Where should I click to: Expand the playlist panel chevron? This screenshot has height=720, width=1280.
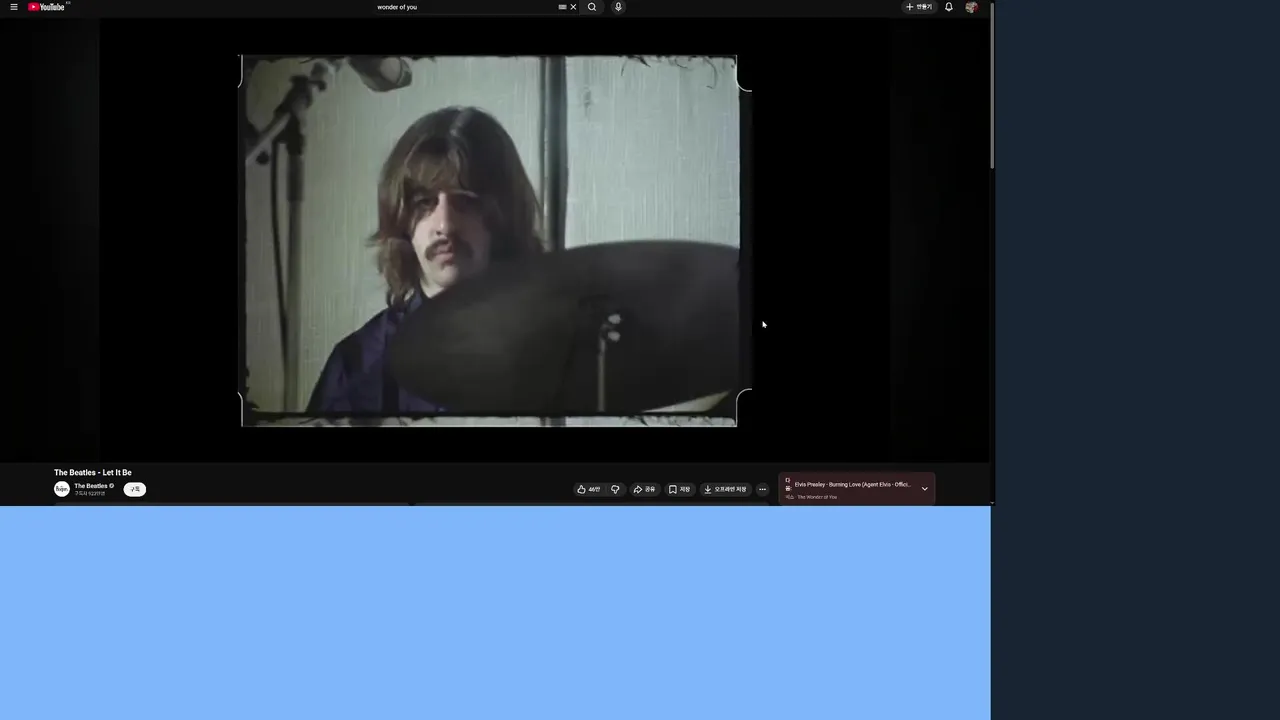(924, 489)
